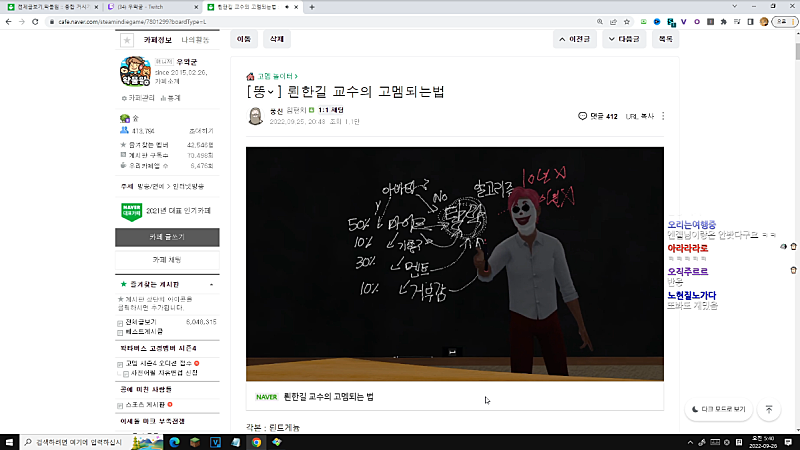Image resolution: width=800 pixels, height=450 pixels.
Task: Click the 초대하기 invite link
Action: click(201, 131)
